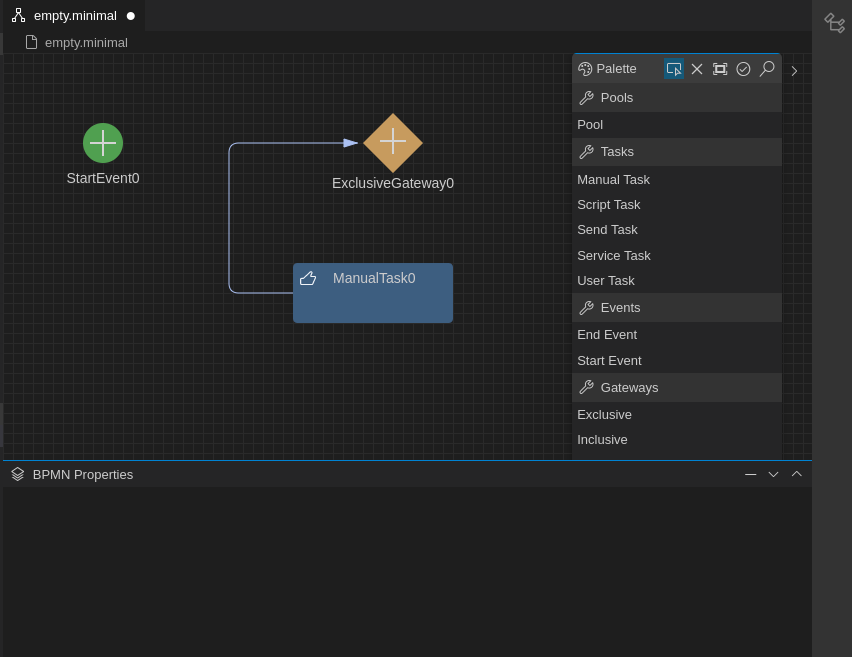Run model validation checkmark icon
The height and width of the screenshot is (657, 852).
[x=743, y=69]
